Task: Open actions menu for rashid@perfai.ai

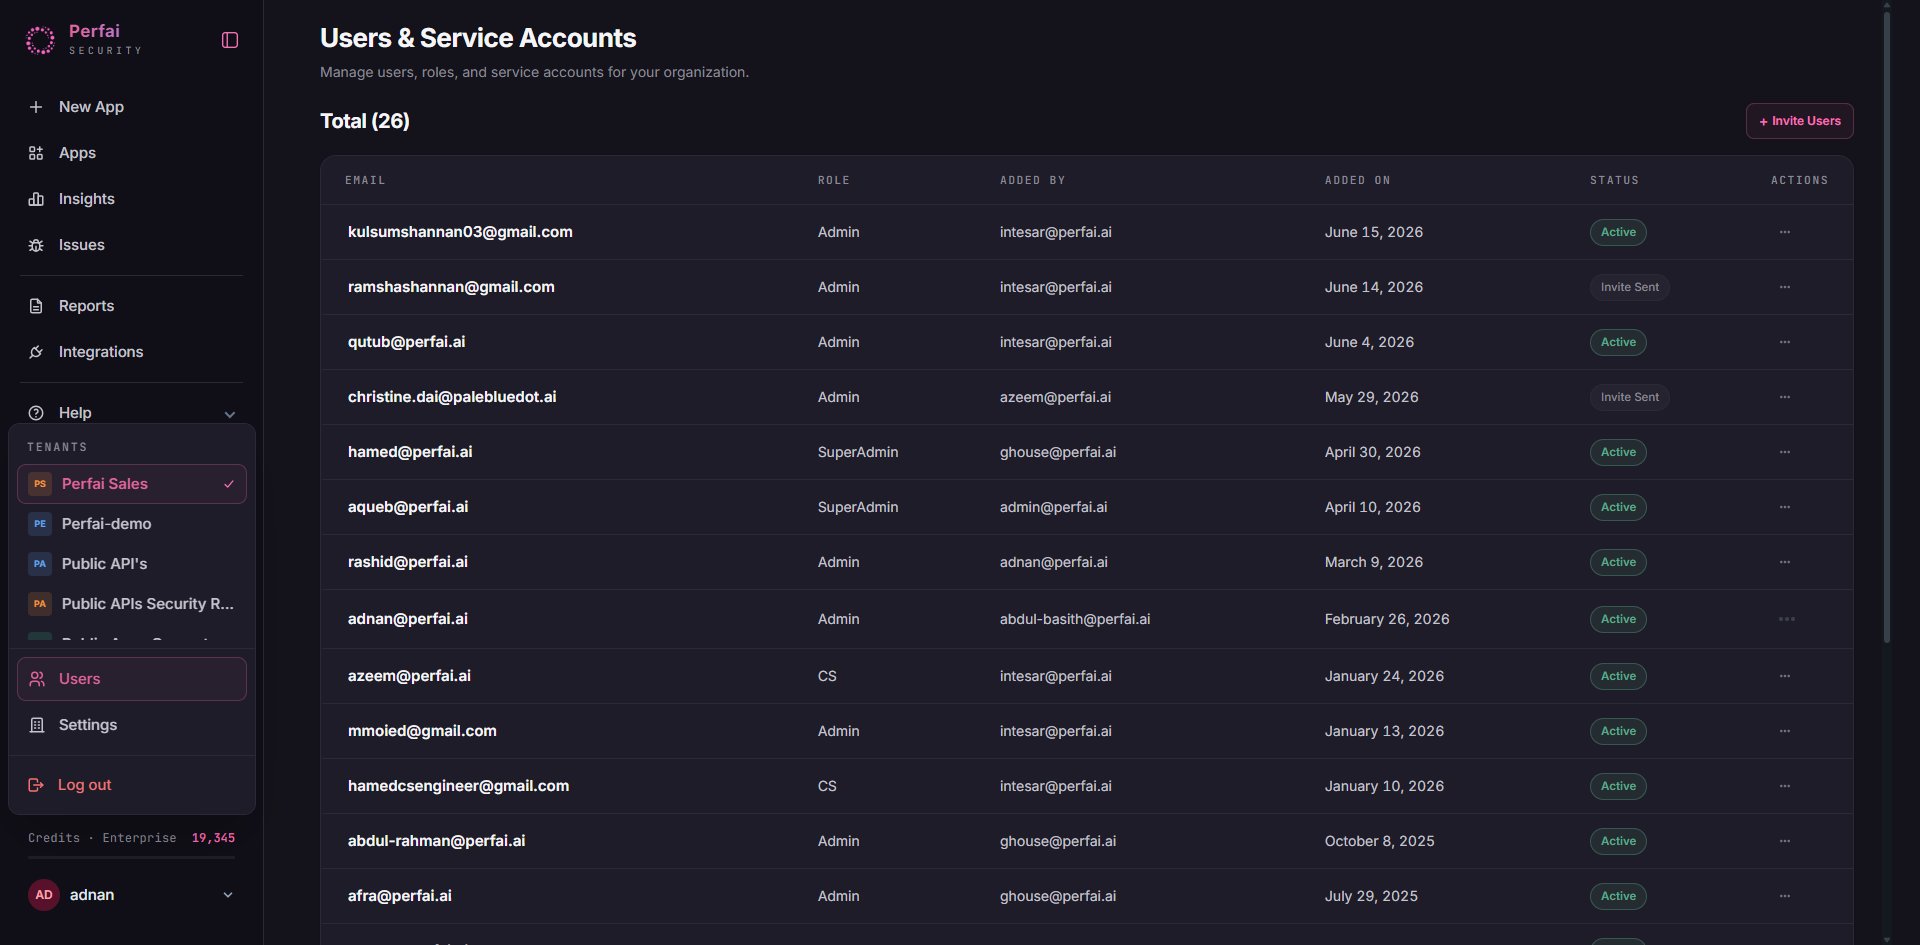Action: pos(1785,562)
